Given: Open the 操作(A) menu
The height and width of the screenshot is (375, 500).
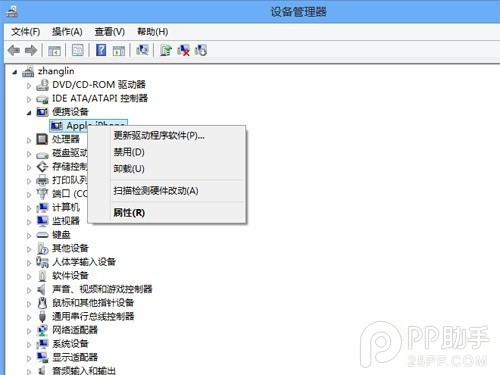Looking at the screenshot, I should pyautogui.click(x=67, y=32).
